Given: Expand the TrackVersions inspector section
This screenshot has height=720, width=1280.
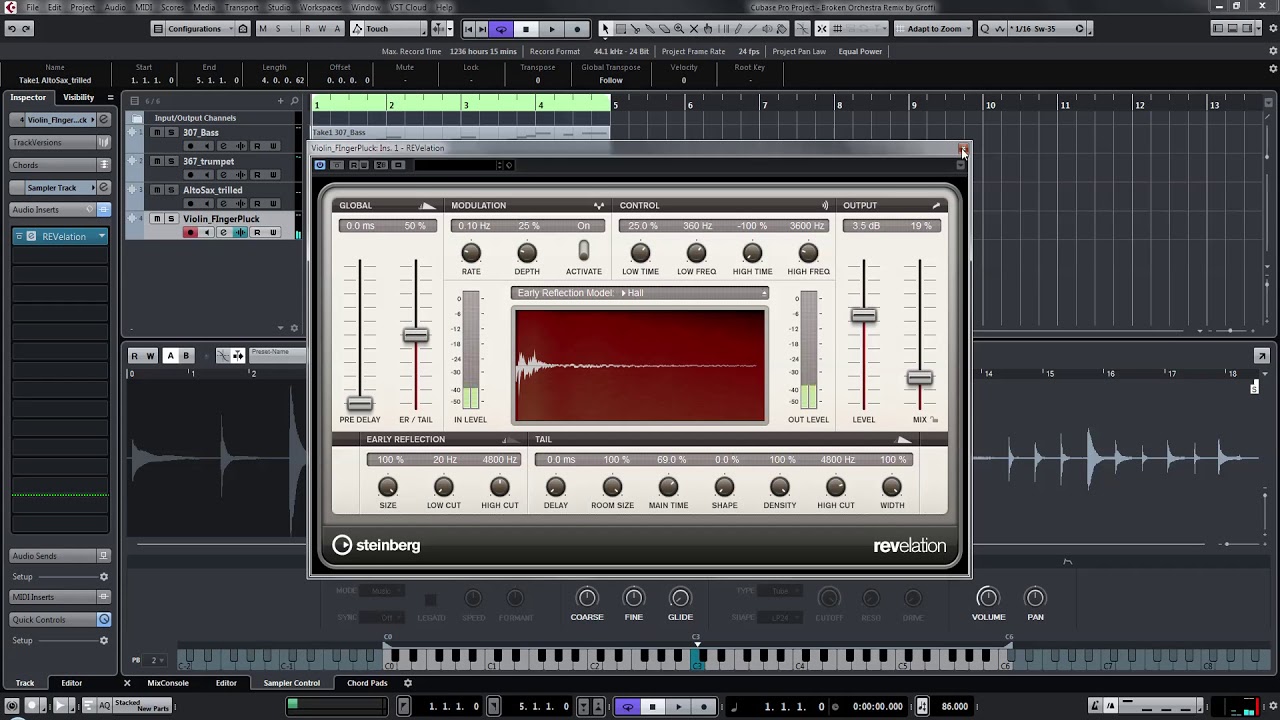Looking at the screenshot, I should pyautogui.click(x=60, y=143).
